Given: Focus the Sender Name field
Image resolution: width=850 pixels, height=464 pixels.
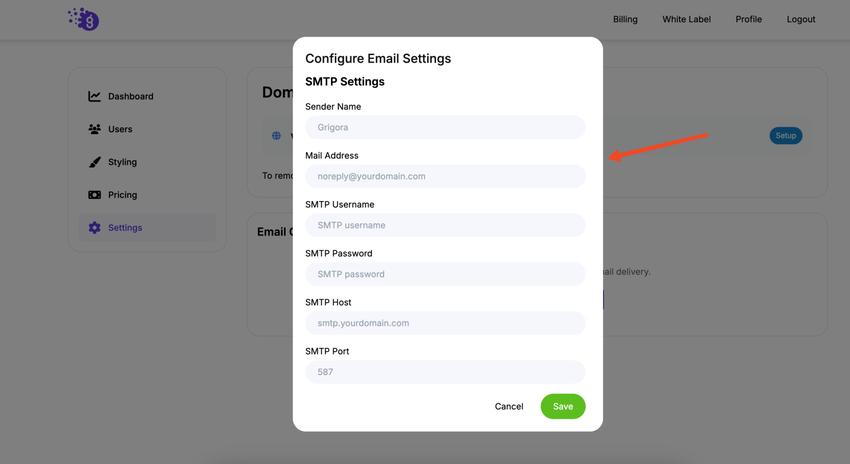Looking at the screenshot, I should click(445, 127).
